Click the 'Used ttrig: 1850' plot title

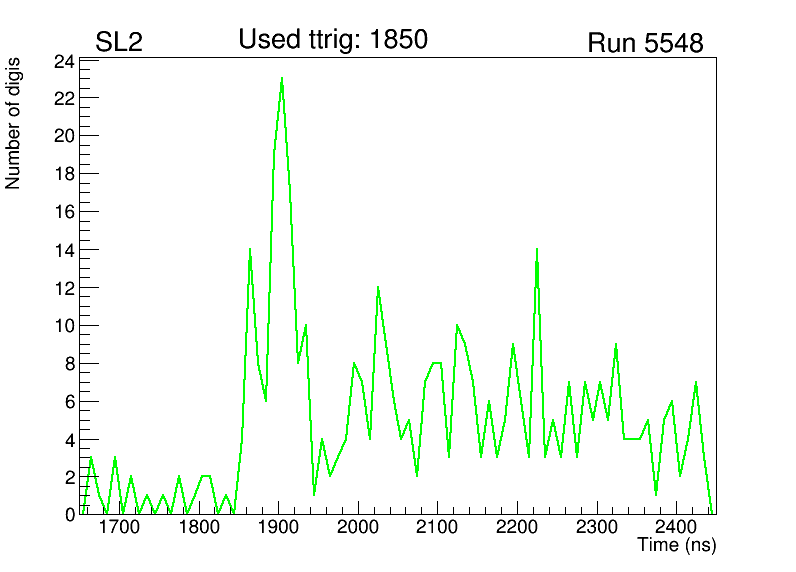pos(333,40)
